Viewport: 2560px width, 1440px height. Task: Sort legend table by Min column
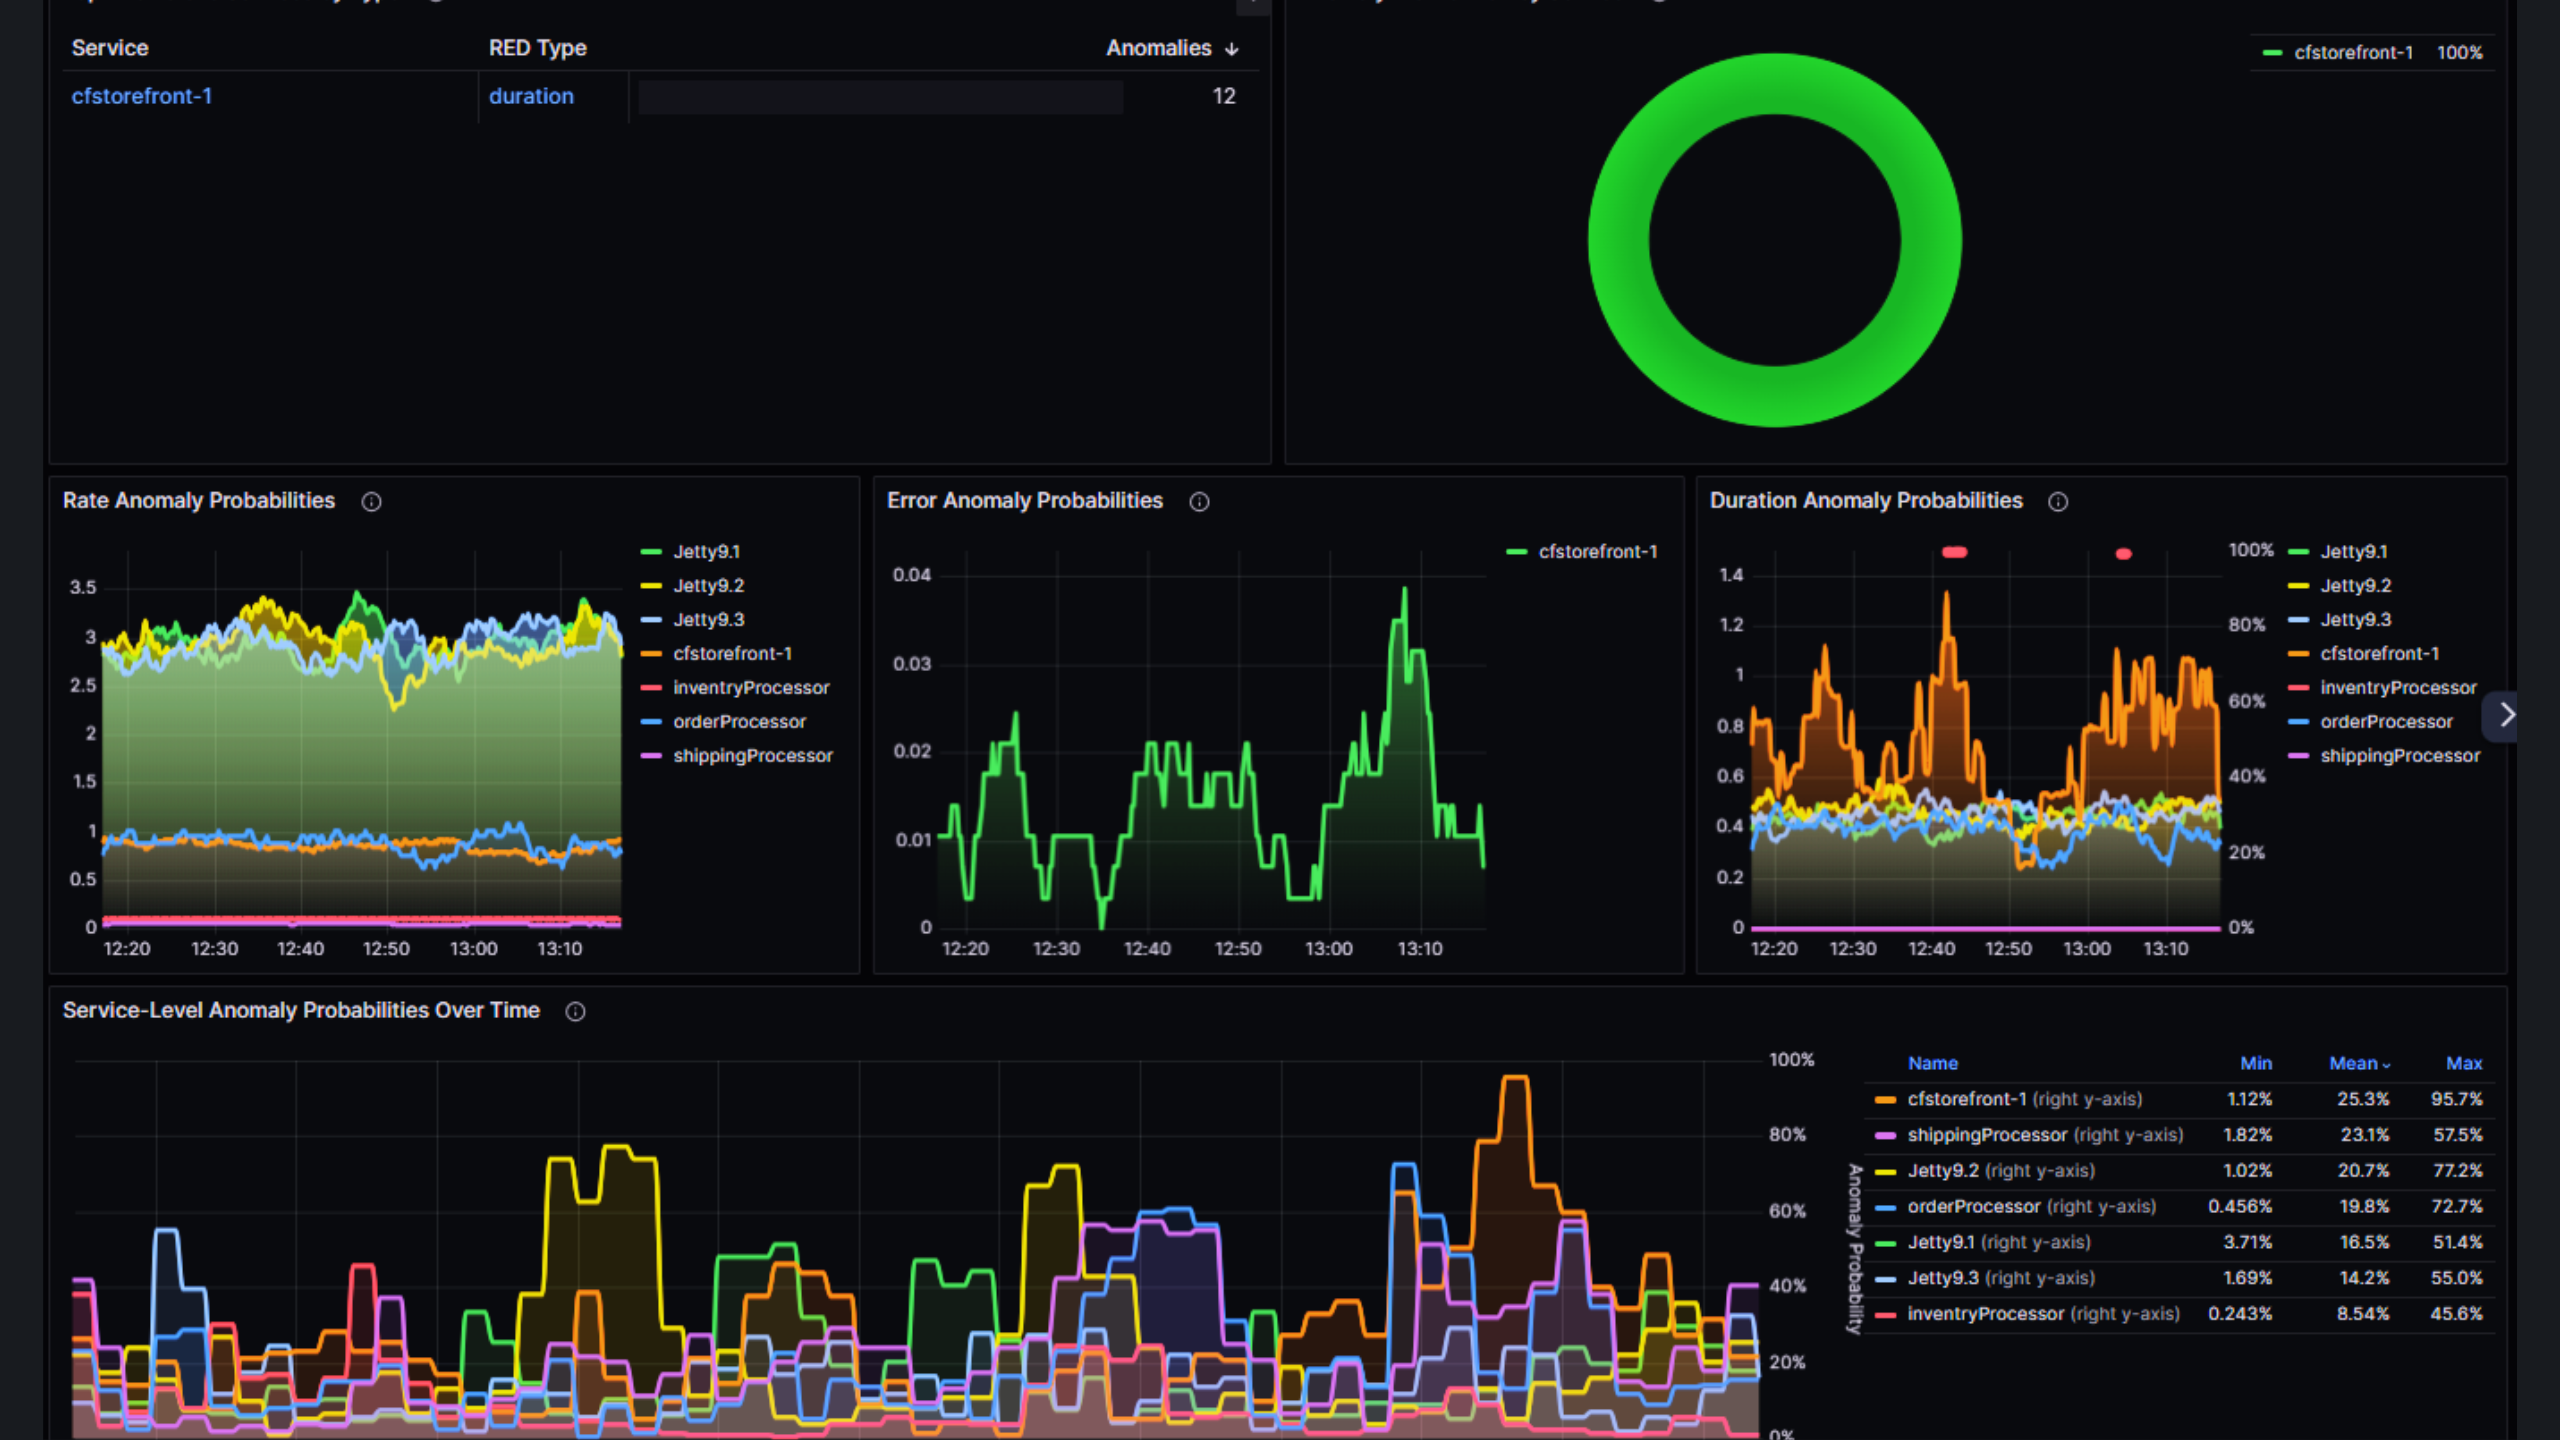pyautogui.click(x=2256, y=1064)
